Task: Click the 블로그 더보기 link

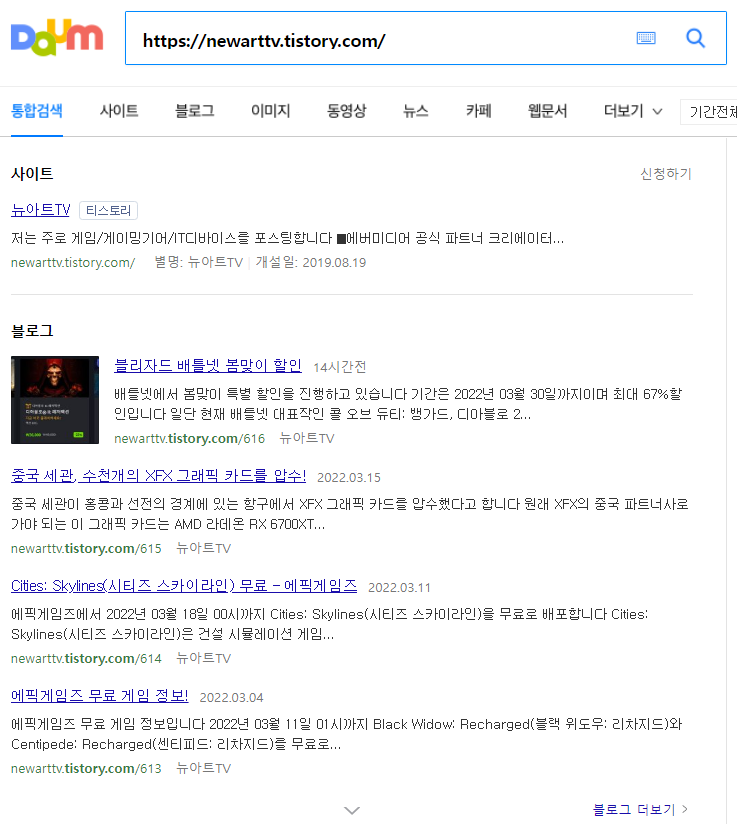Action: 640,809
